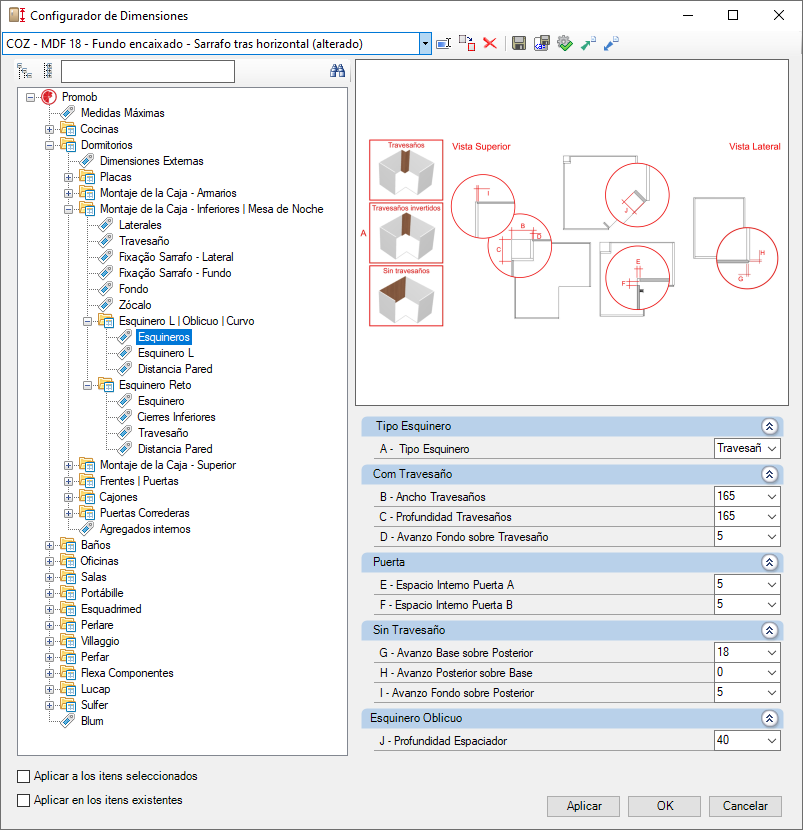Select the Frentes | Puertas tree item
The image size is (803, 830).
(x=139, y=481)
